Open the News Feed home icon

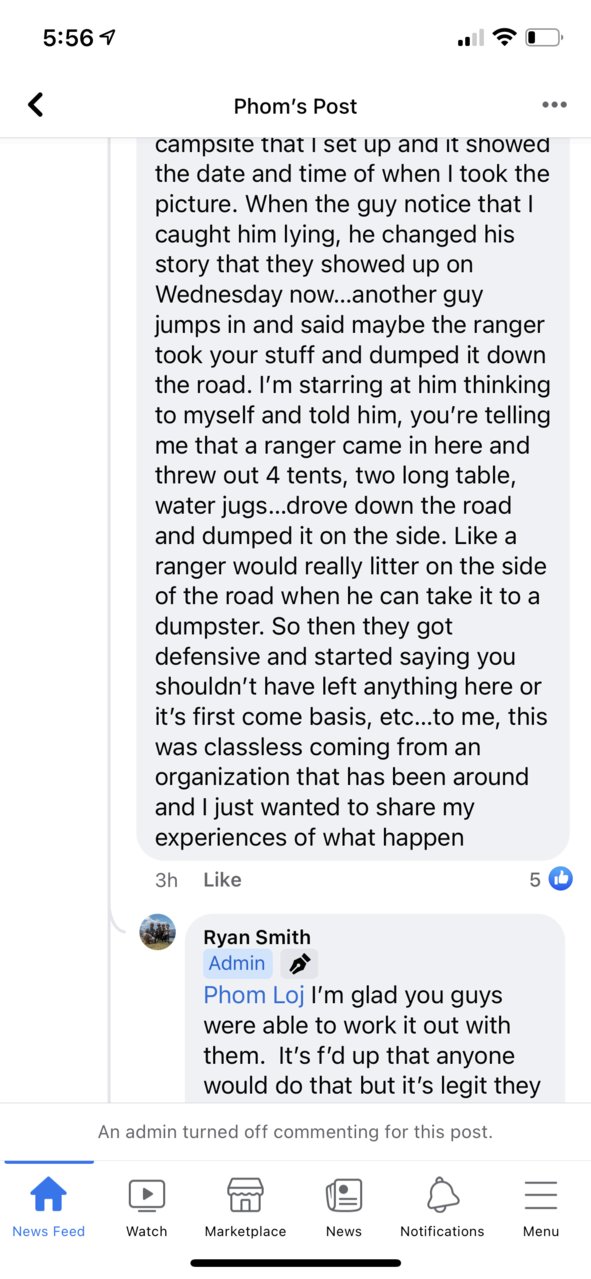point(48,1194)
